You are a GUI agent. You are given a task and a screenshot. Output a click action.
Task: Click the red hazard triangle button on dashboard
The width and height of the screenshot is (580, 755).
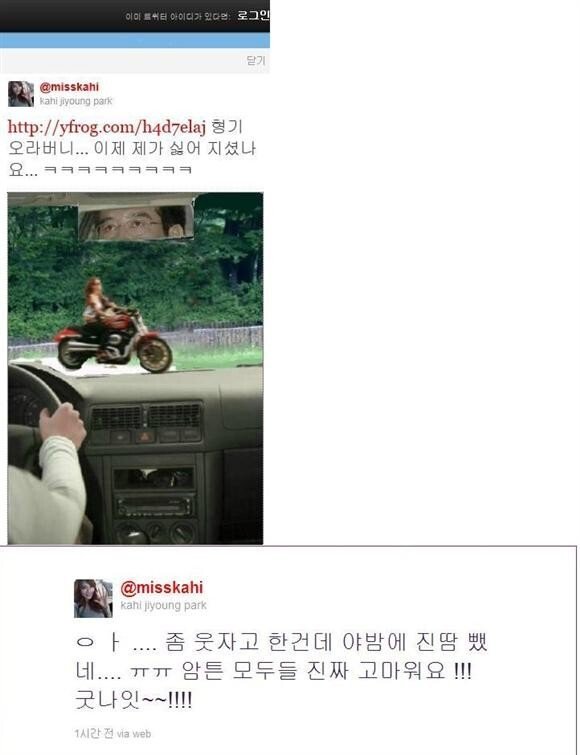click(x=145, y=437)
